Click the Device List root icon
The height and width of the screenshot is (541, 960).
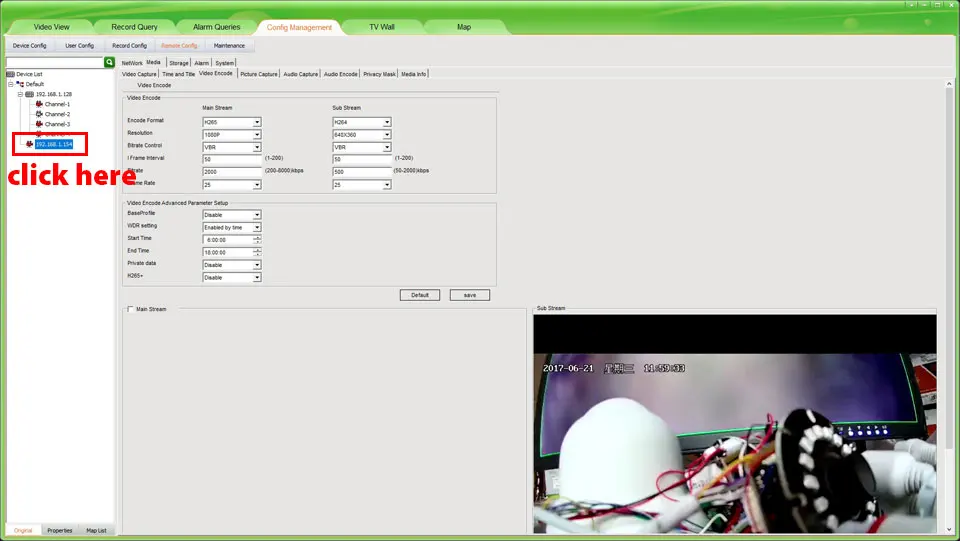pos(10,74)
